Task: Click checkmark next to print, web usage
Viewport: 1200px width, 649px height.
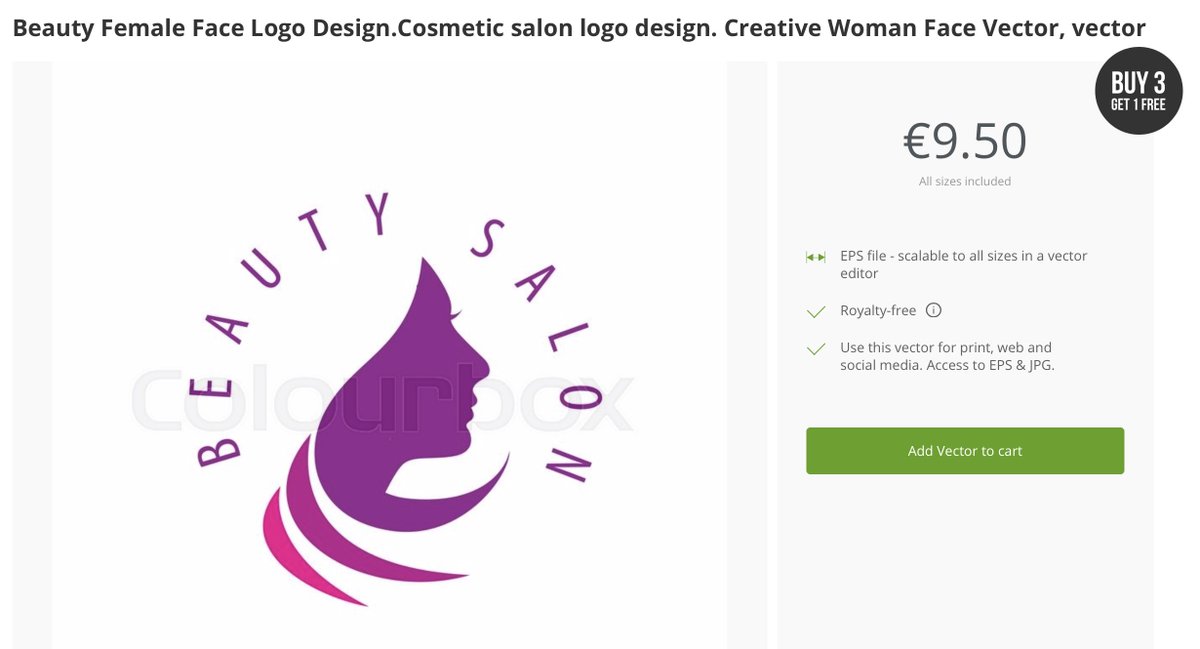Action: 816,349
